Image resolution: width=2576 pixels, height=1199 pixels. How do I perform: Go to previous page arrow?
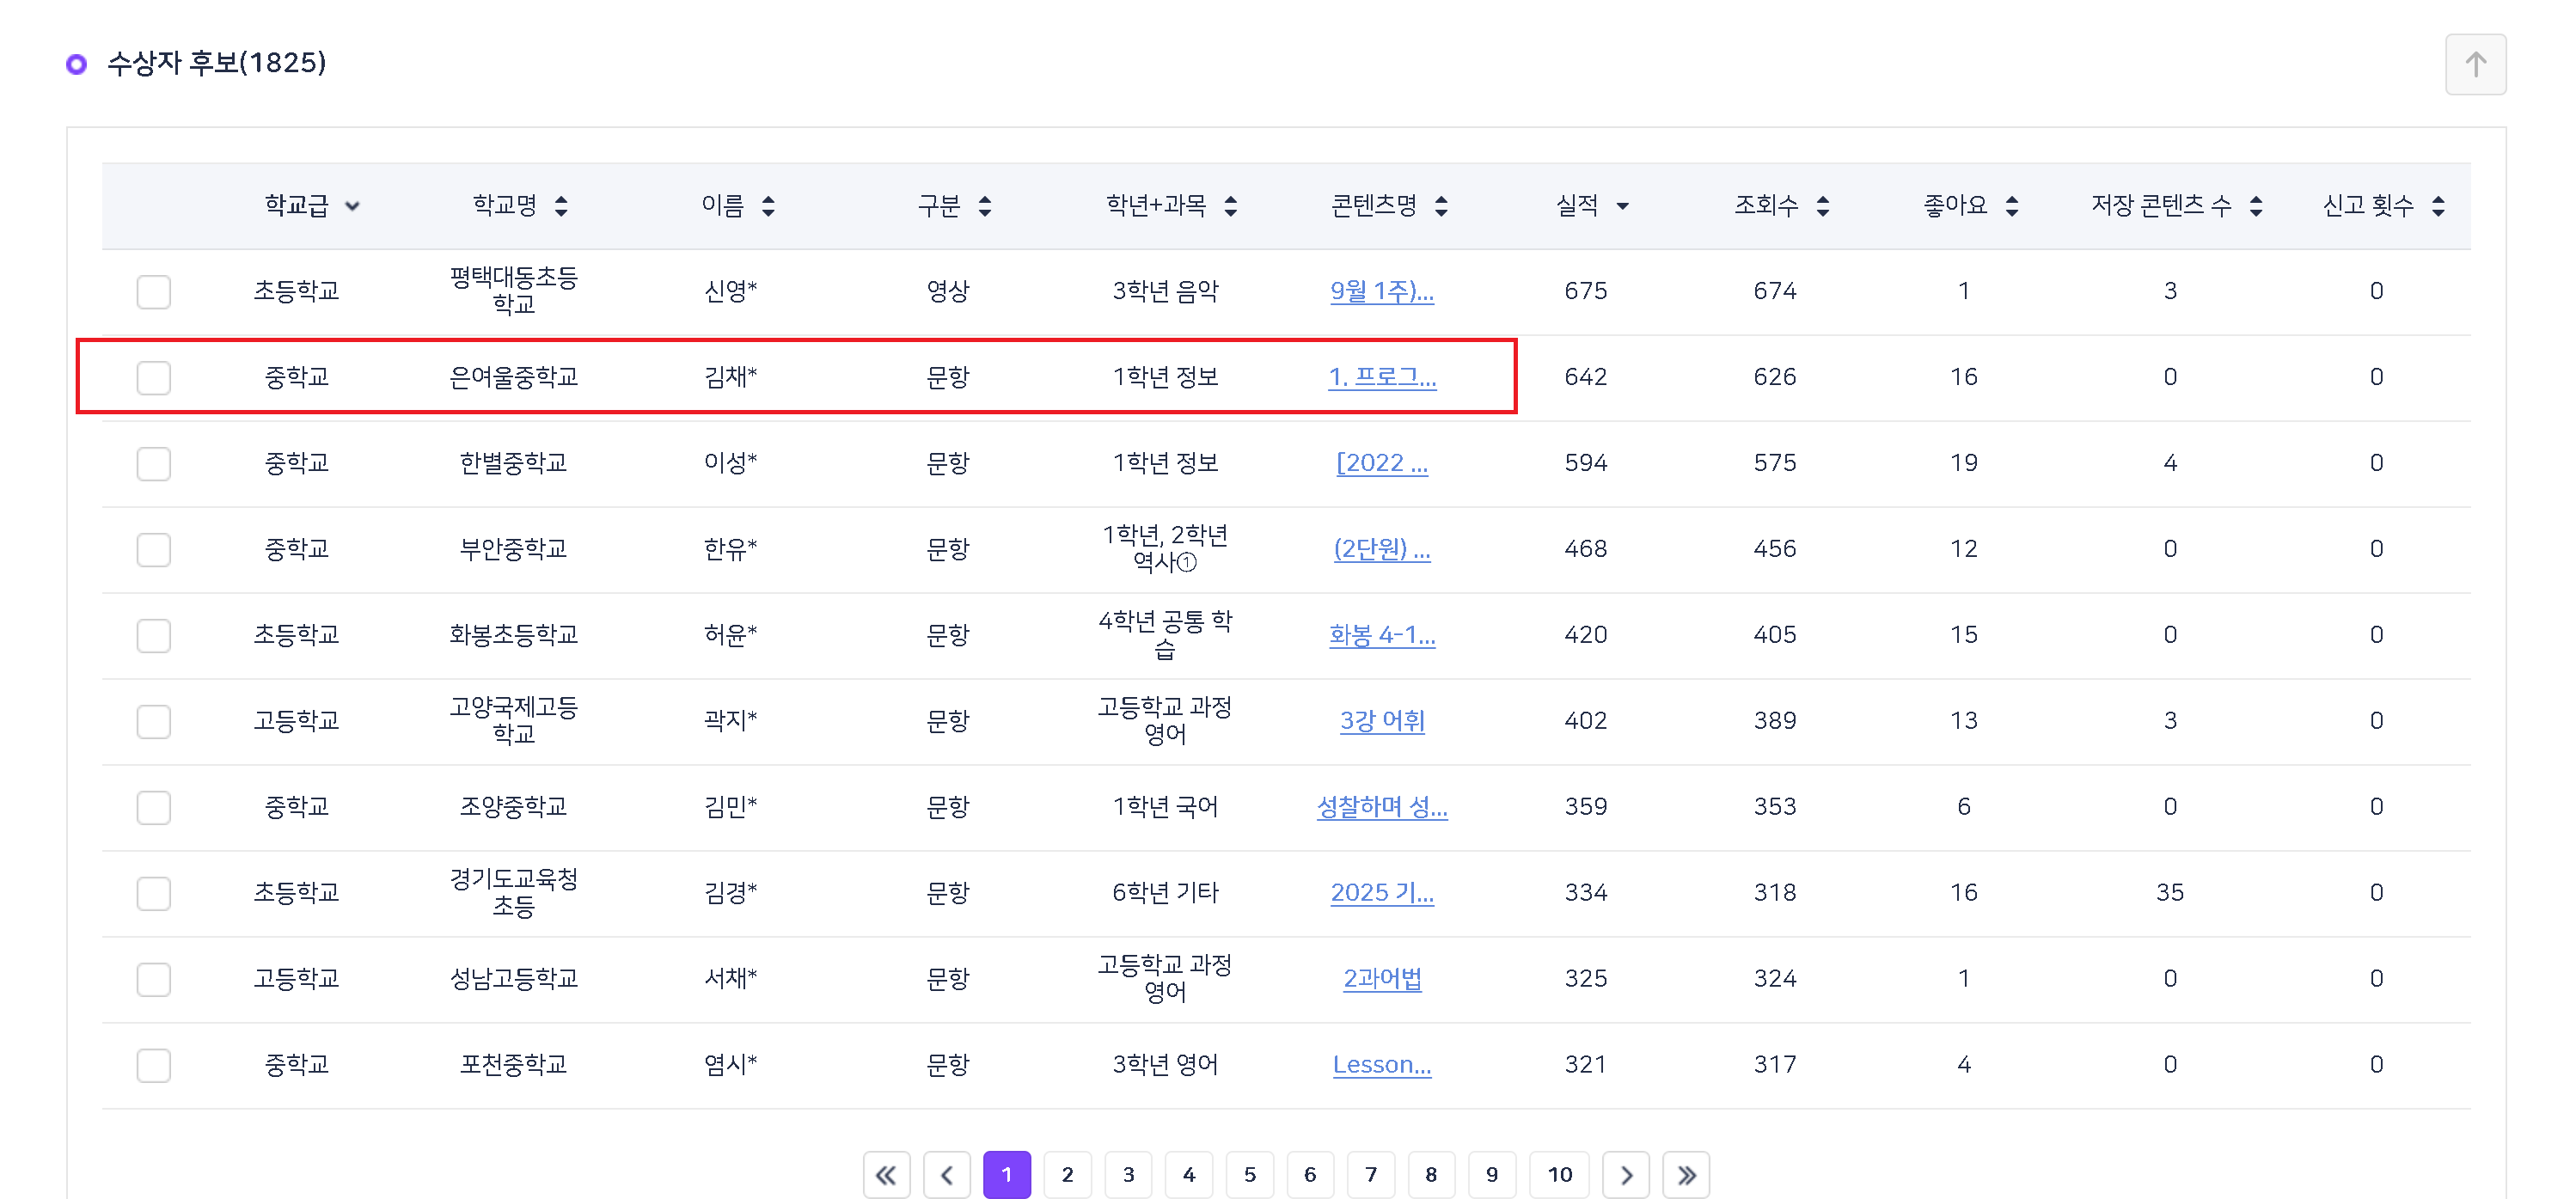tap(947, 1174)
